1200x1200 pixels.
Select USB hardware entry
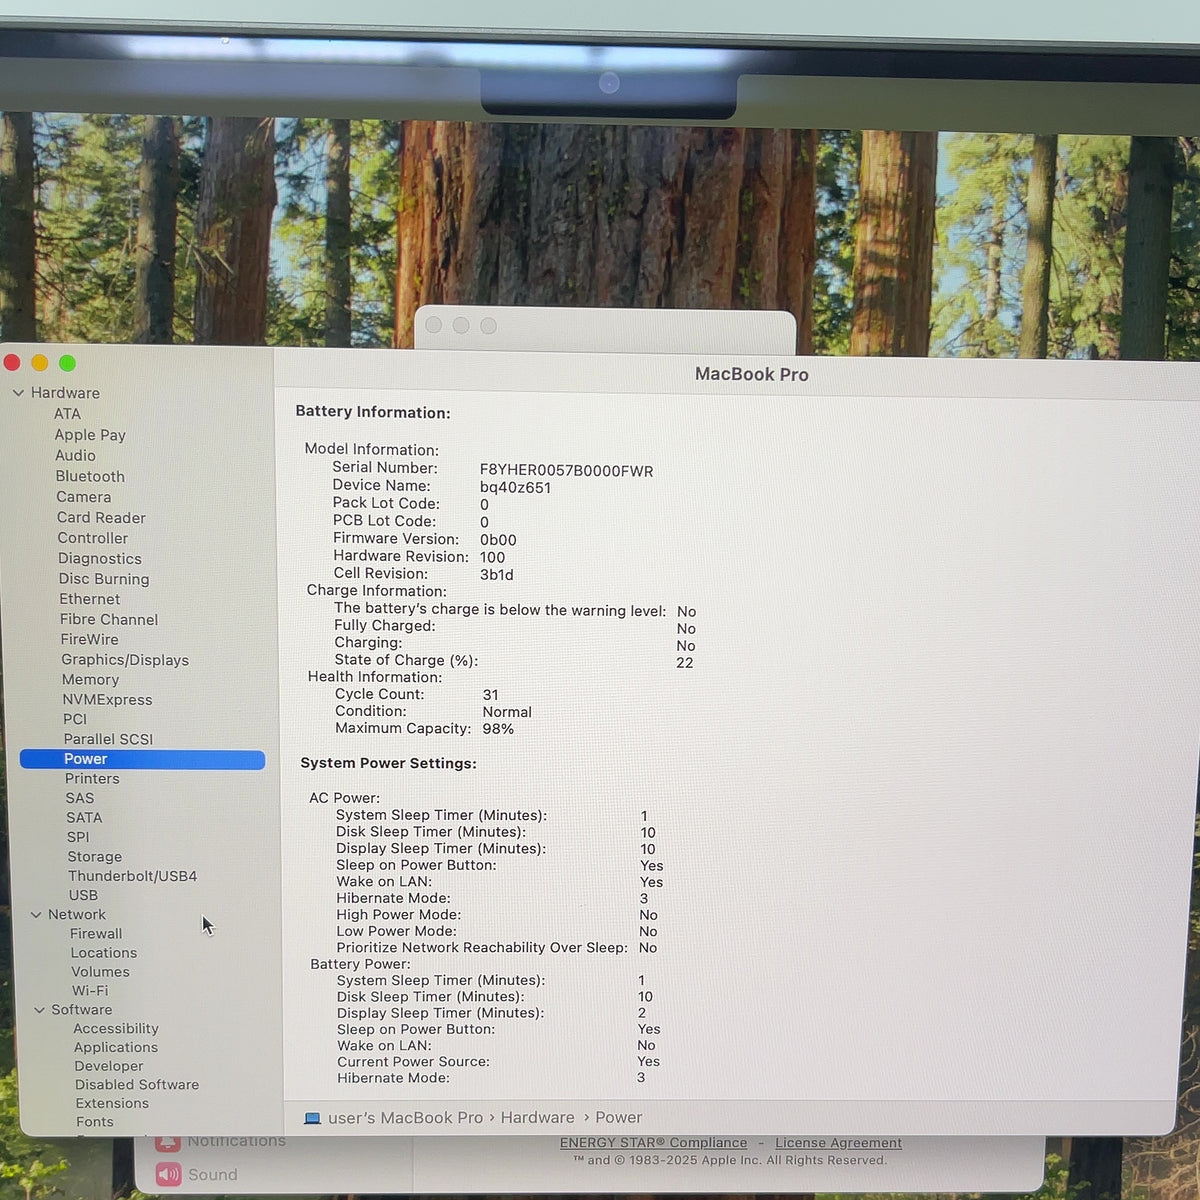(x=83, y=896)
